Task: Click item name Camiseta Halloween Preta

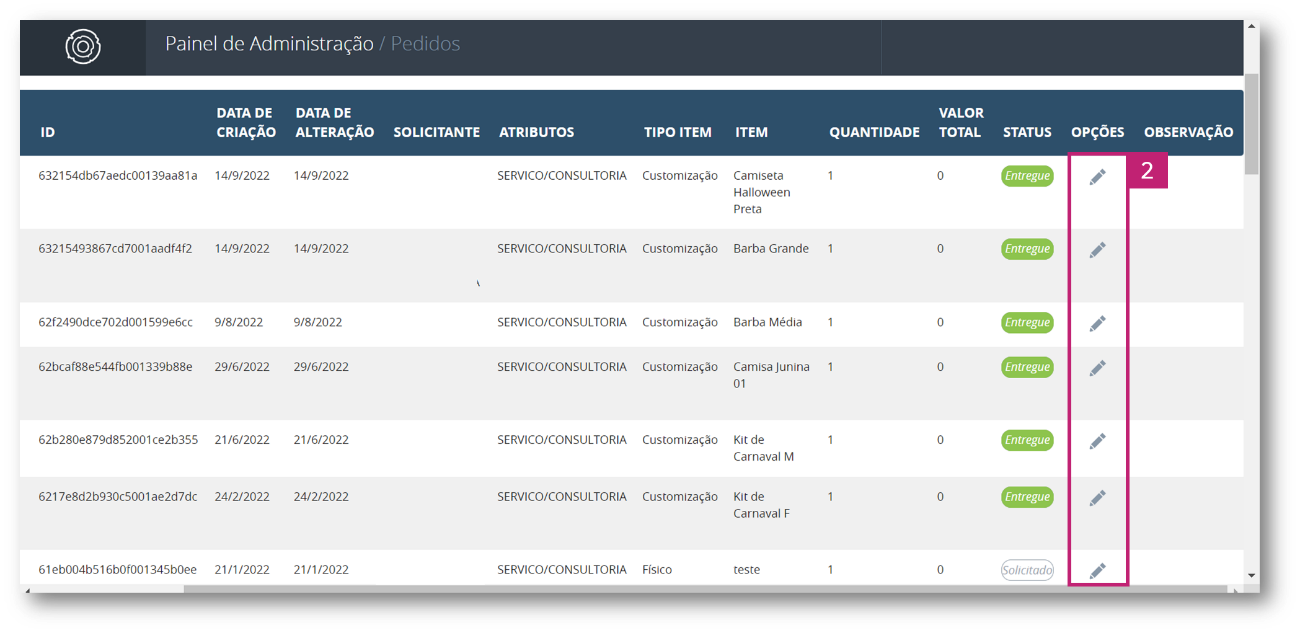Action: 762,192
